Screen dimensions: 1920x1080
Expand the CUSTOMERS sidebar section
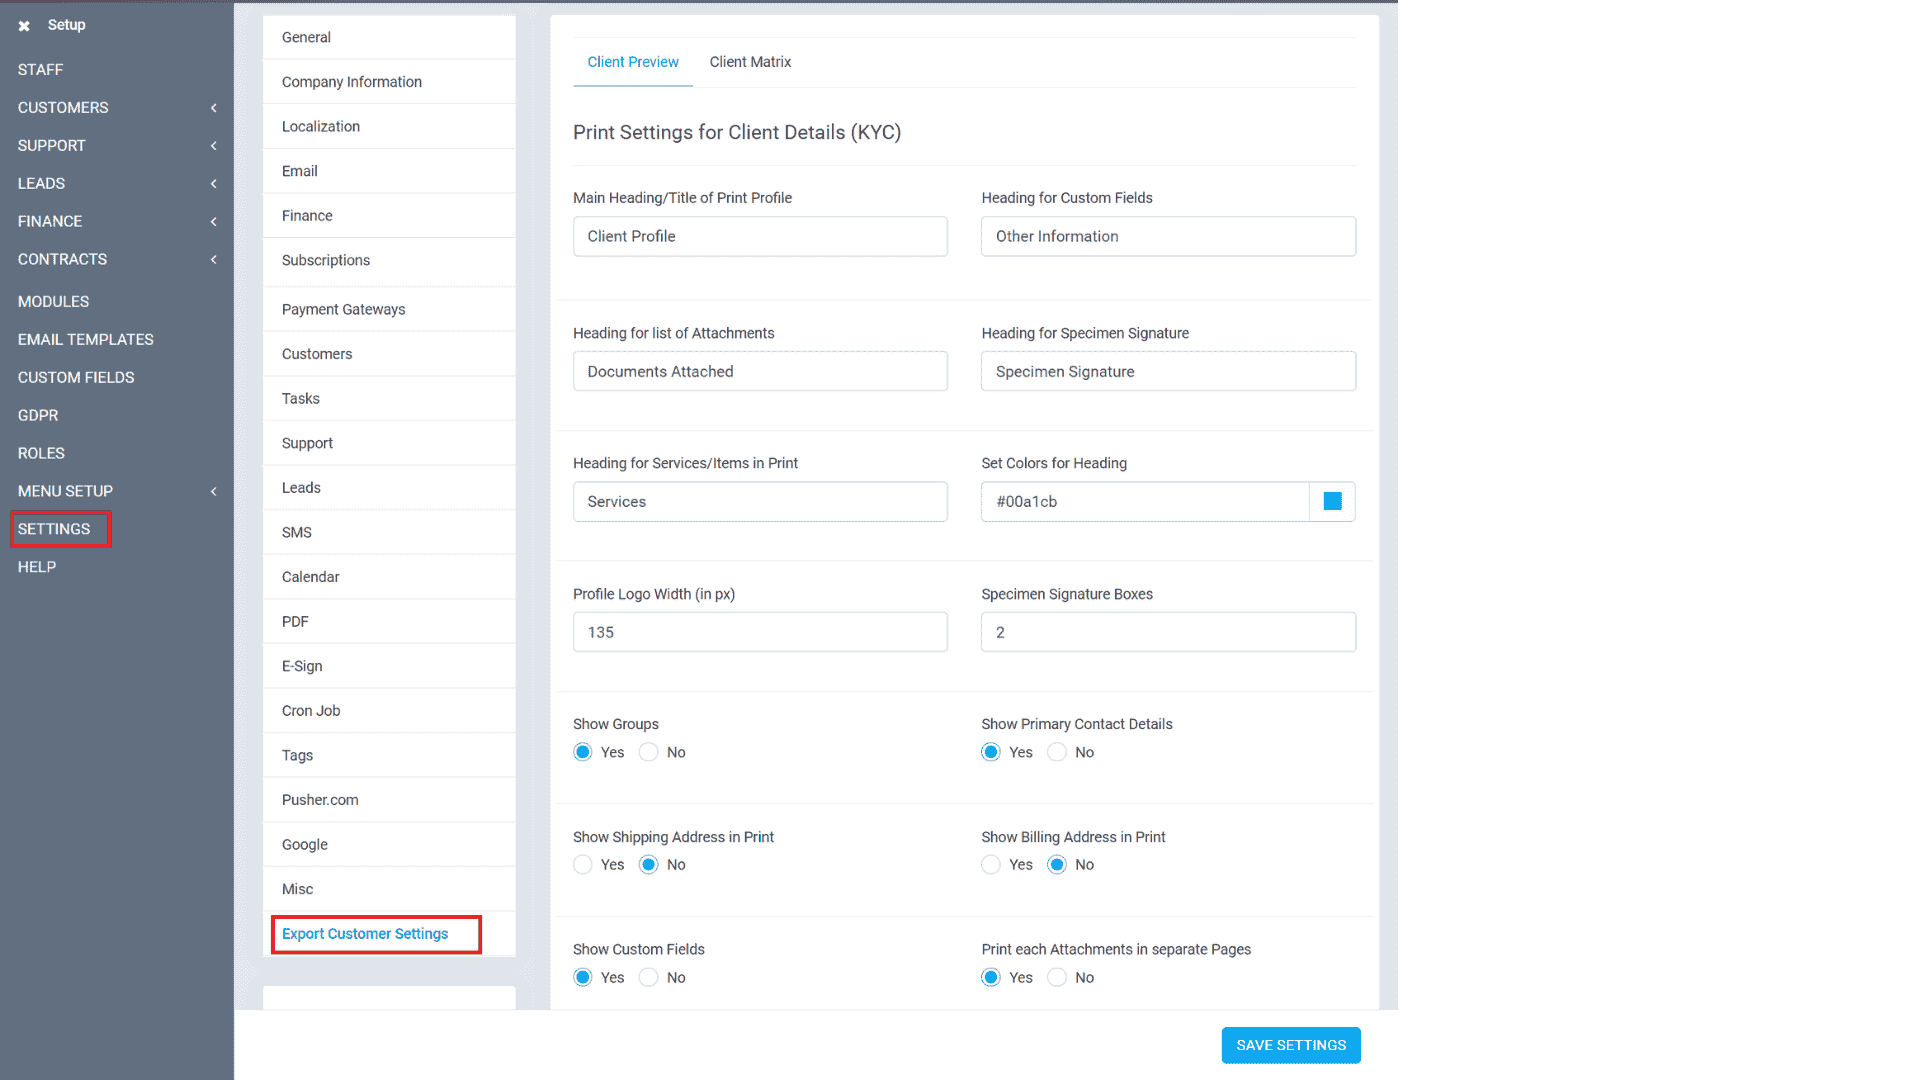63,107
